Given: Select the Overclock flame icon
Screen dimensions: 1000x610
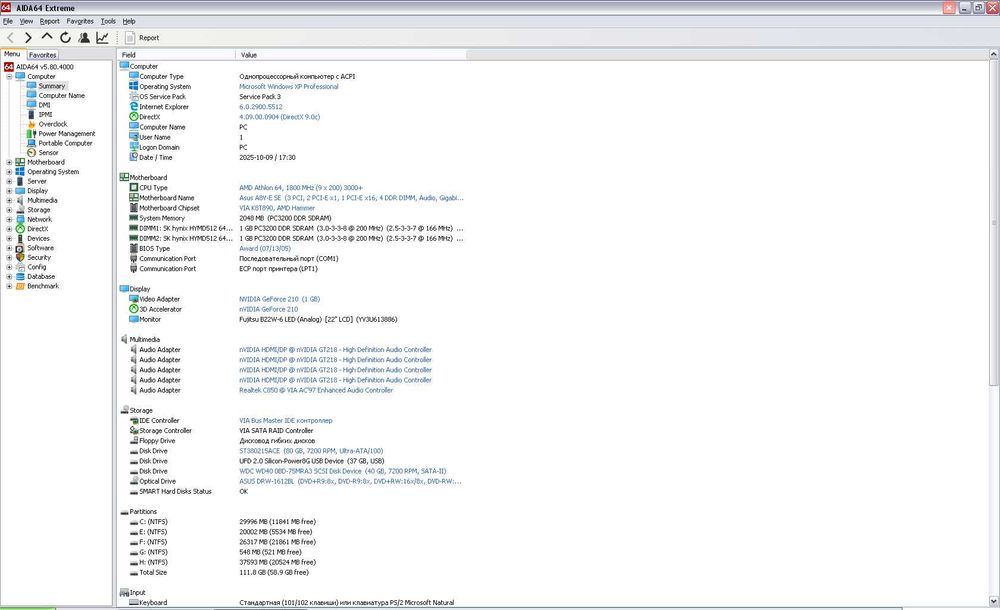Looking at the screenshot, I should 31,124.
